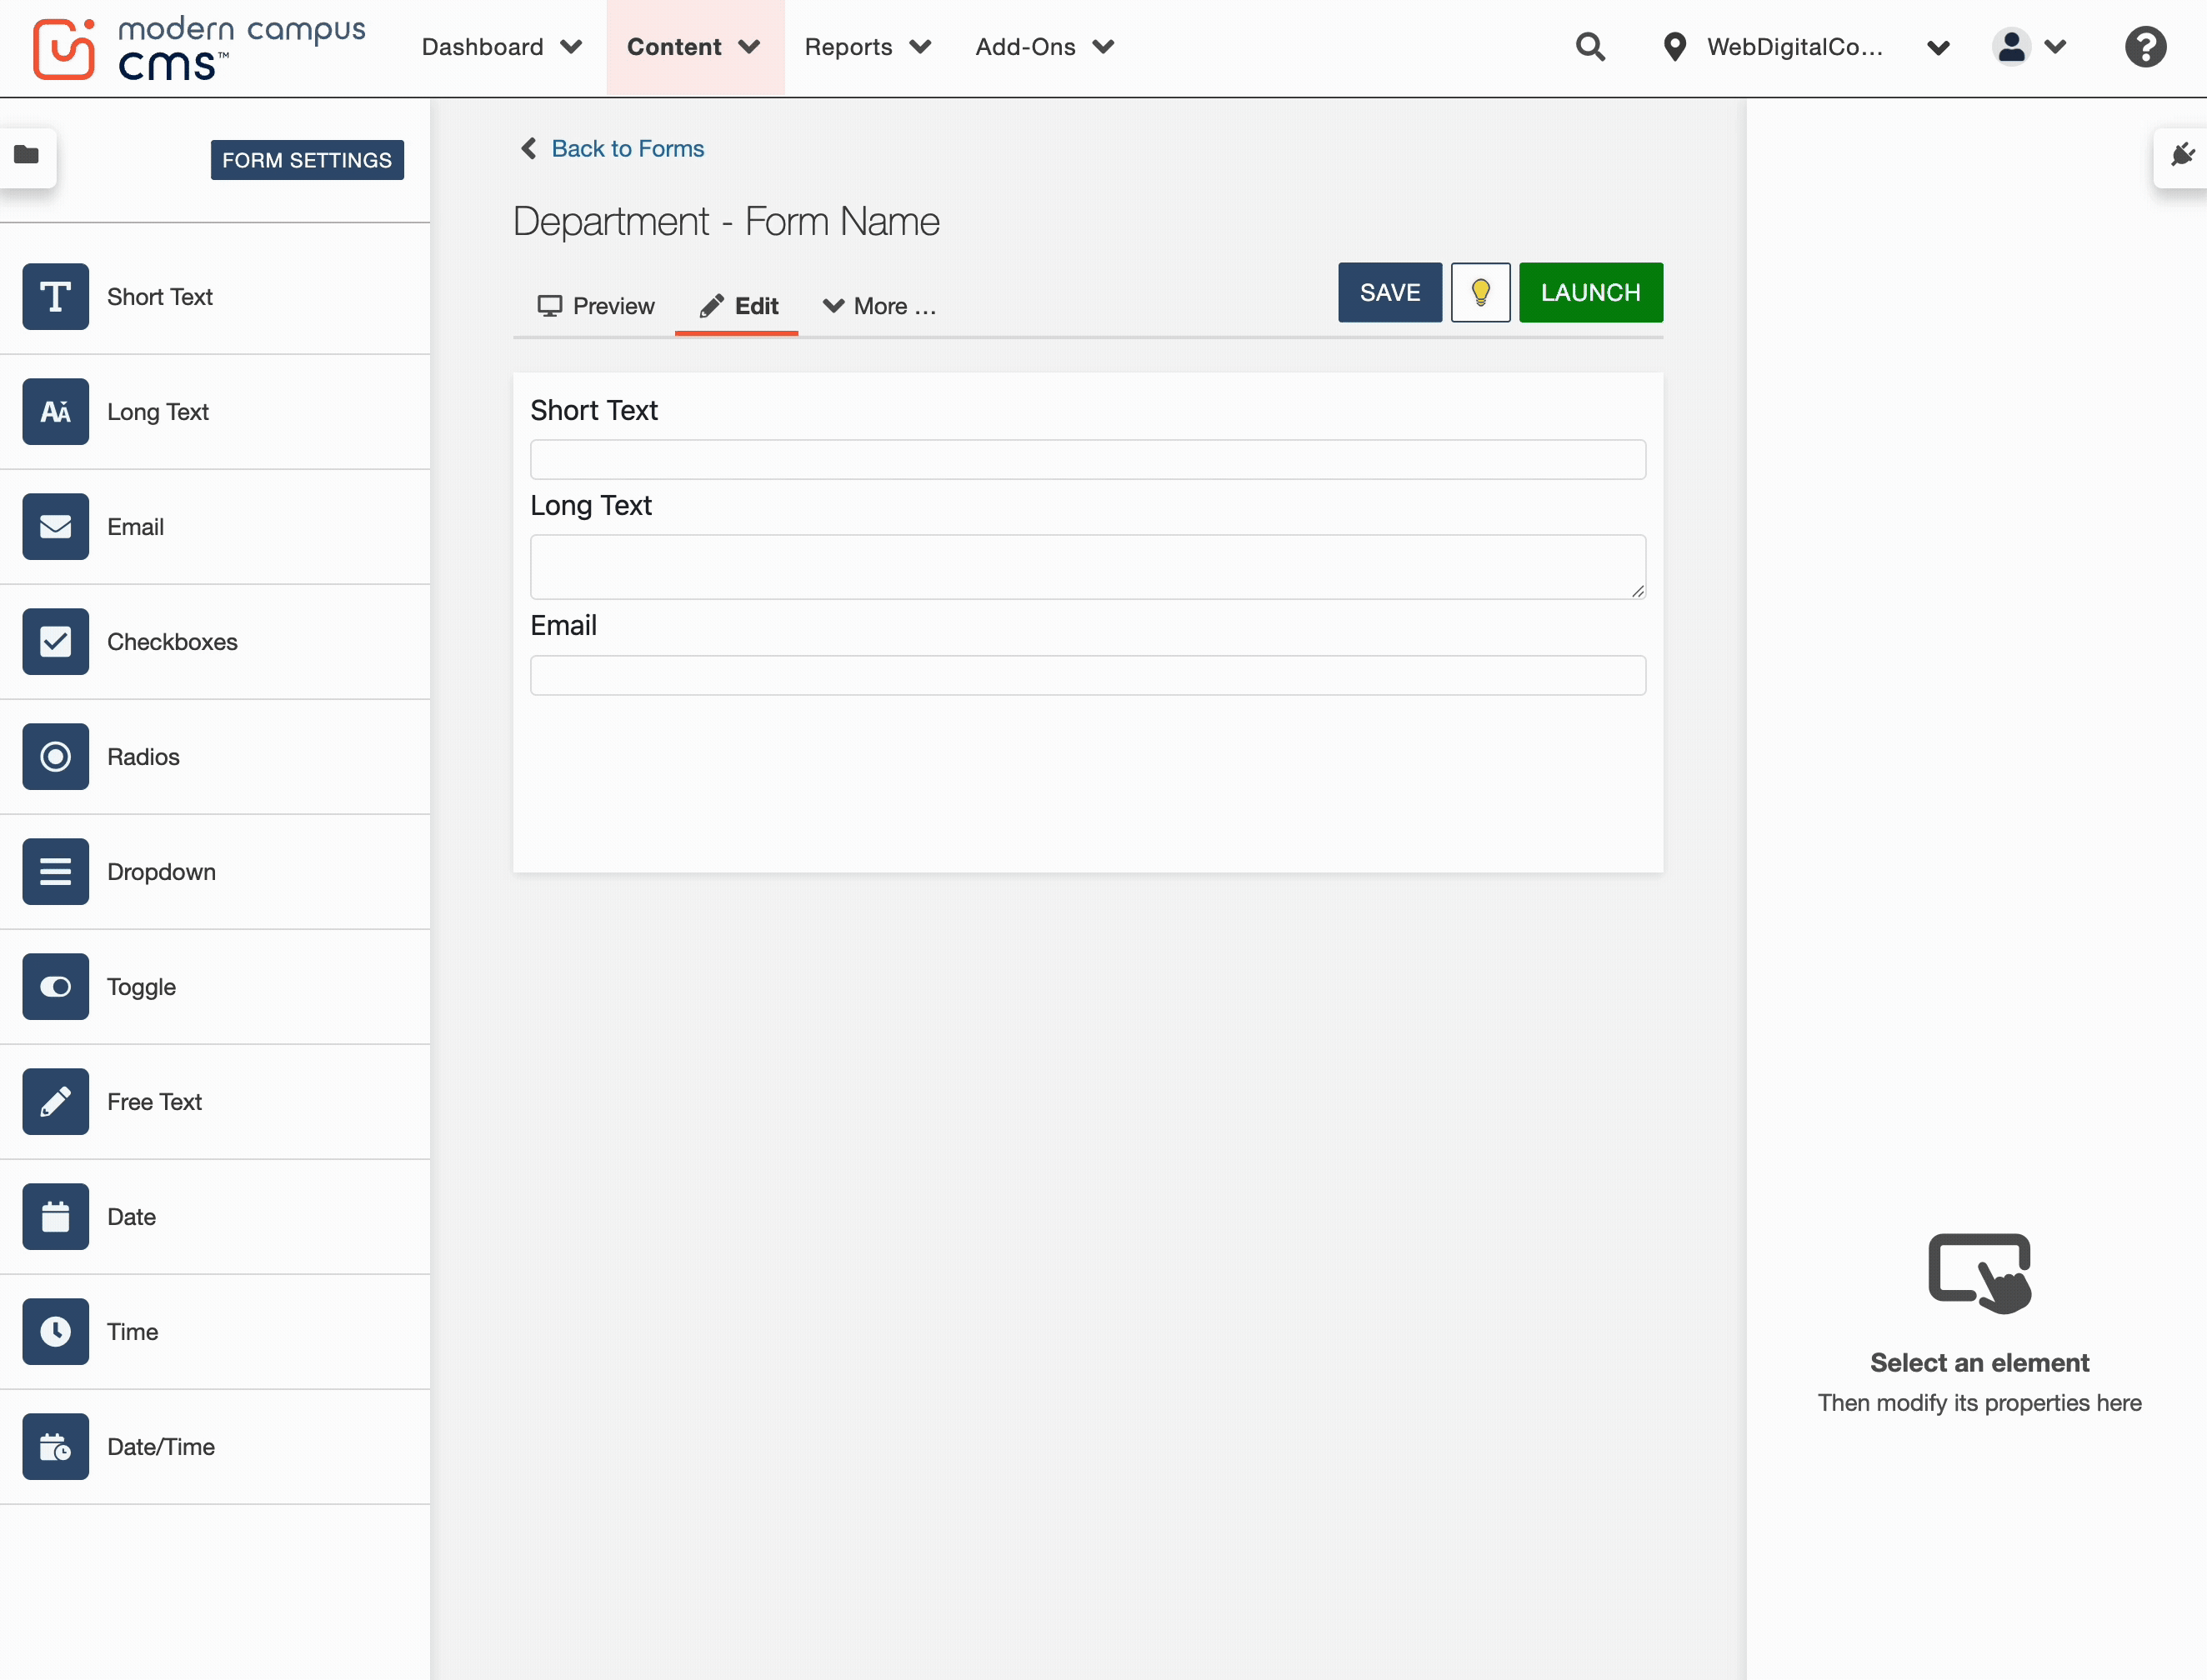
Task: Expand the Reports dropdown
Action: (866, 47)
